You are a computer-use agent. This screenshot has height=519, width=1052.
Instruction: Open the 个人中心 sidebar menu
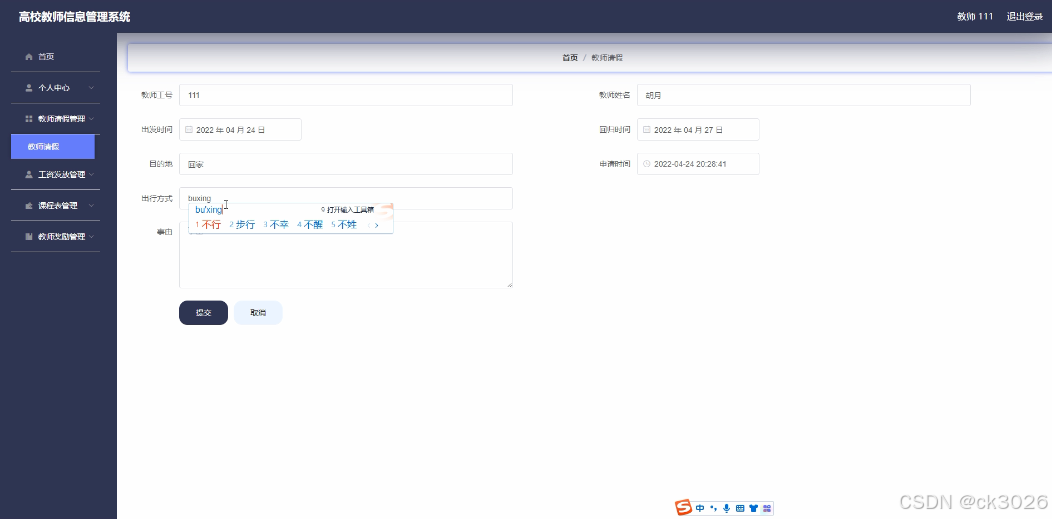point(55,88)
